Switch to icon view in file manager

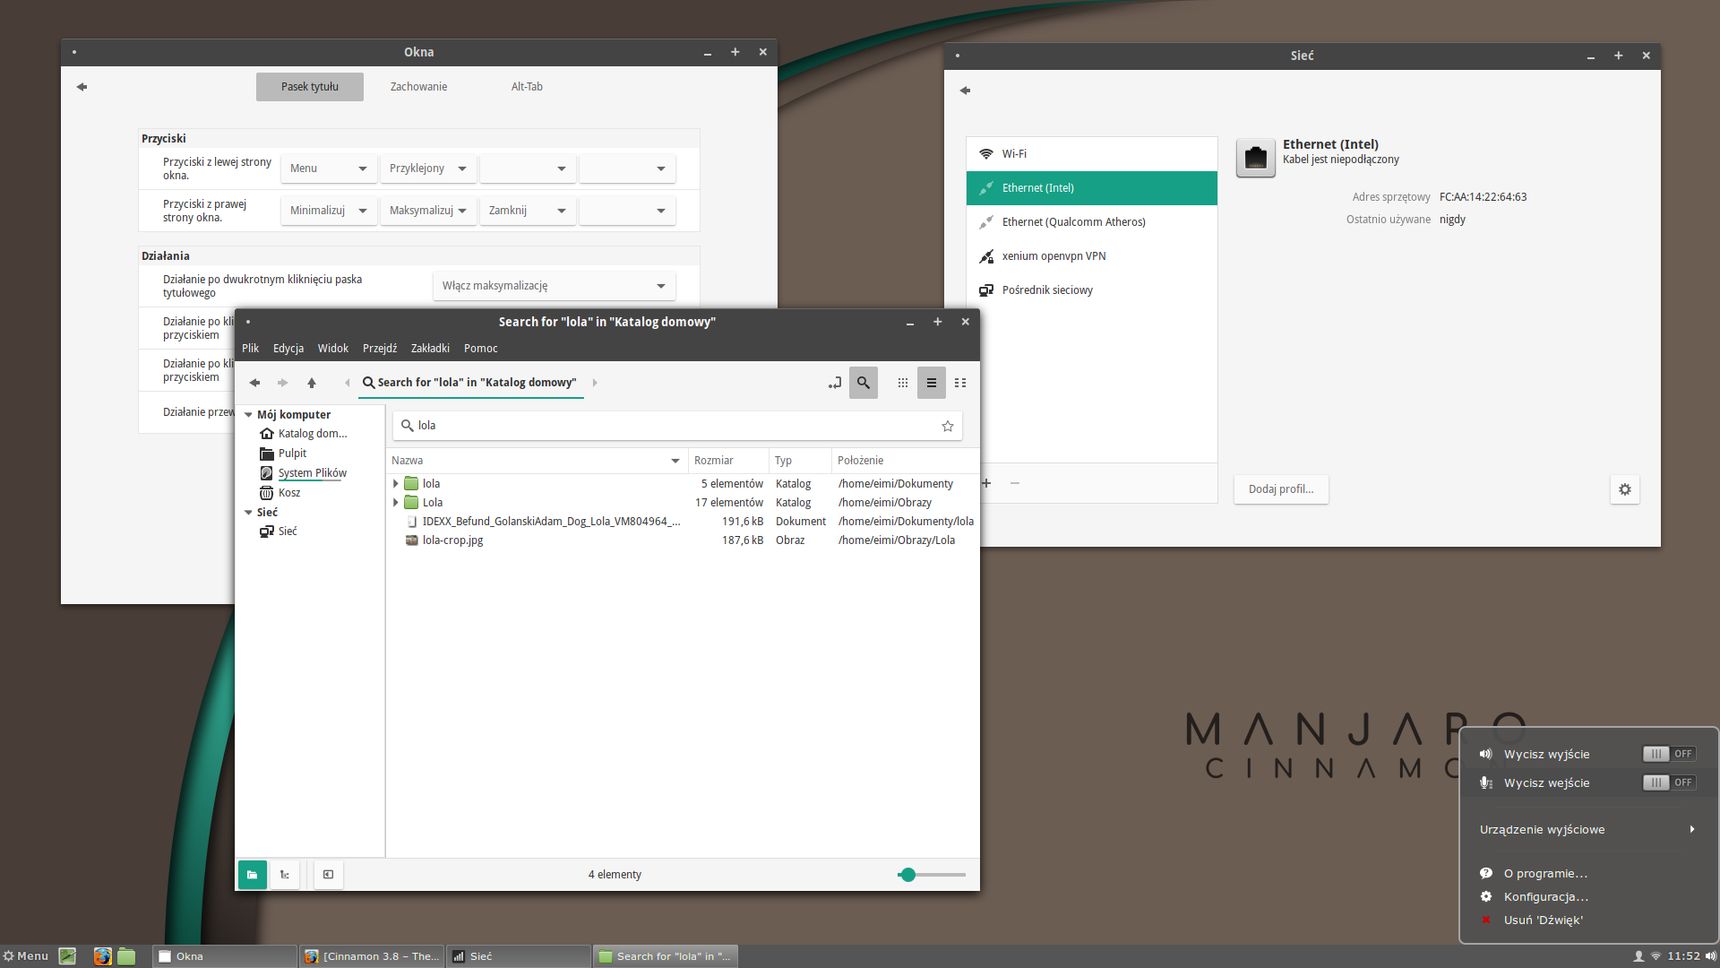click(x=903, y=383)
